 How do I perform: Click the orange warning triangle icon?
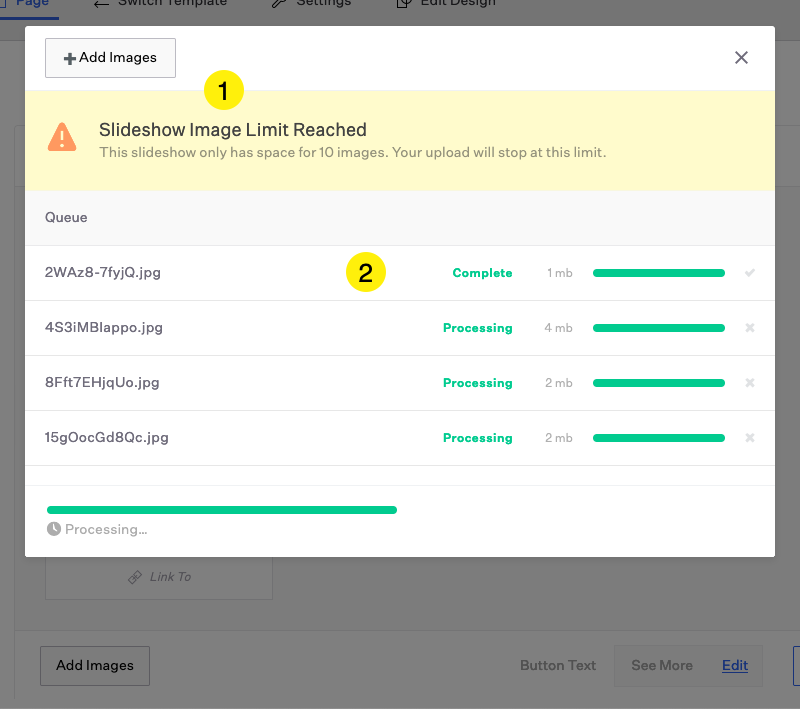(x=62, y=138)
